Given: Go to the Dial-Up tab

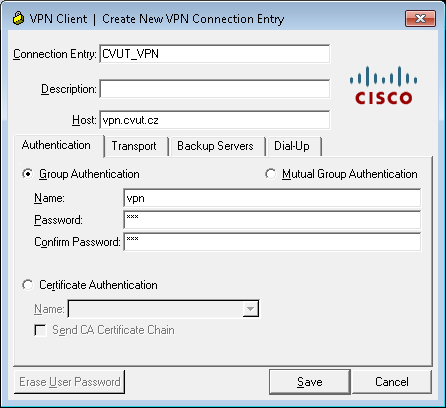Looking at the screenshot, I should pyautogui.click(x=292, y=146).
